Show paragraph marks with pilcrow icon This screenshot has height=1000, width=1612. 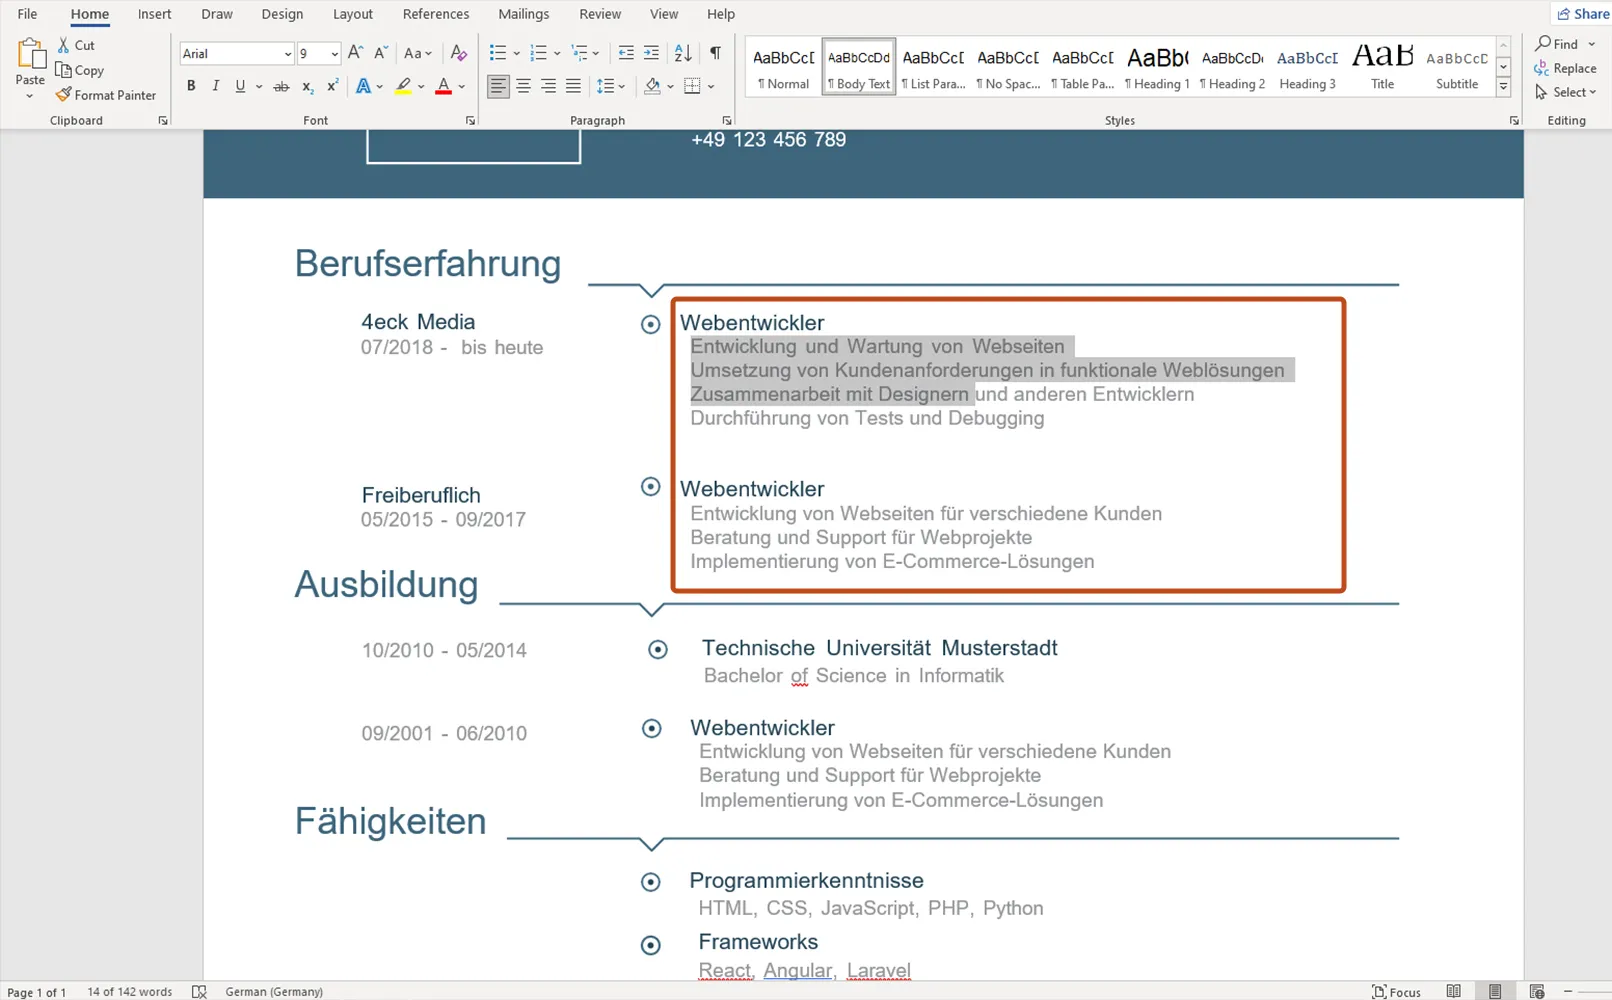tap(715, 53)
